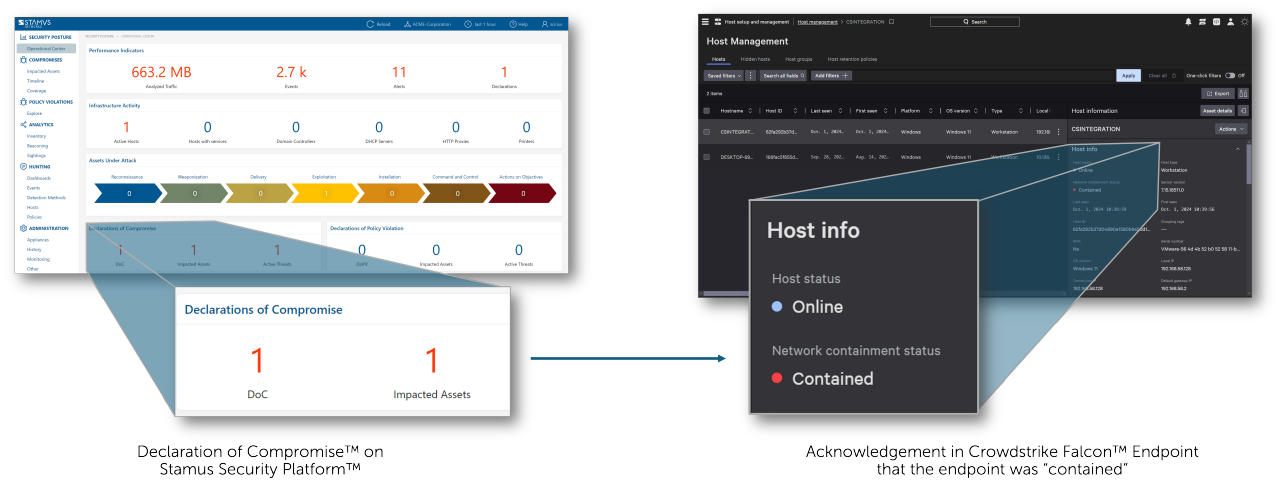The height and width of the screenshot is (489, 1280).
Task: Click the Falcon user profile icon
Action: tap(1231, 22)
